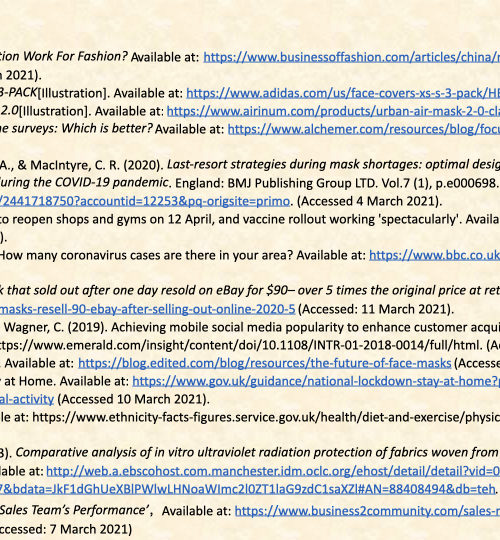Open the masks-resell-90-ebay link

(x=147, y=309)
